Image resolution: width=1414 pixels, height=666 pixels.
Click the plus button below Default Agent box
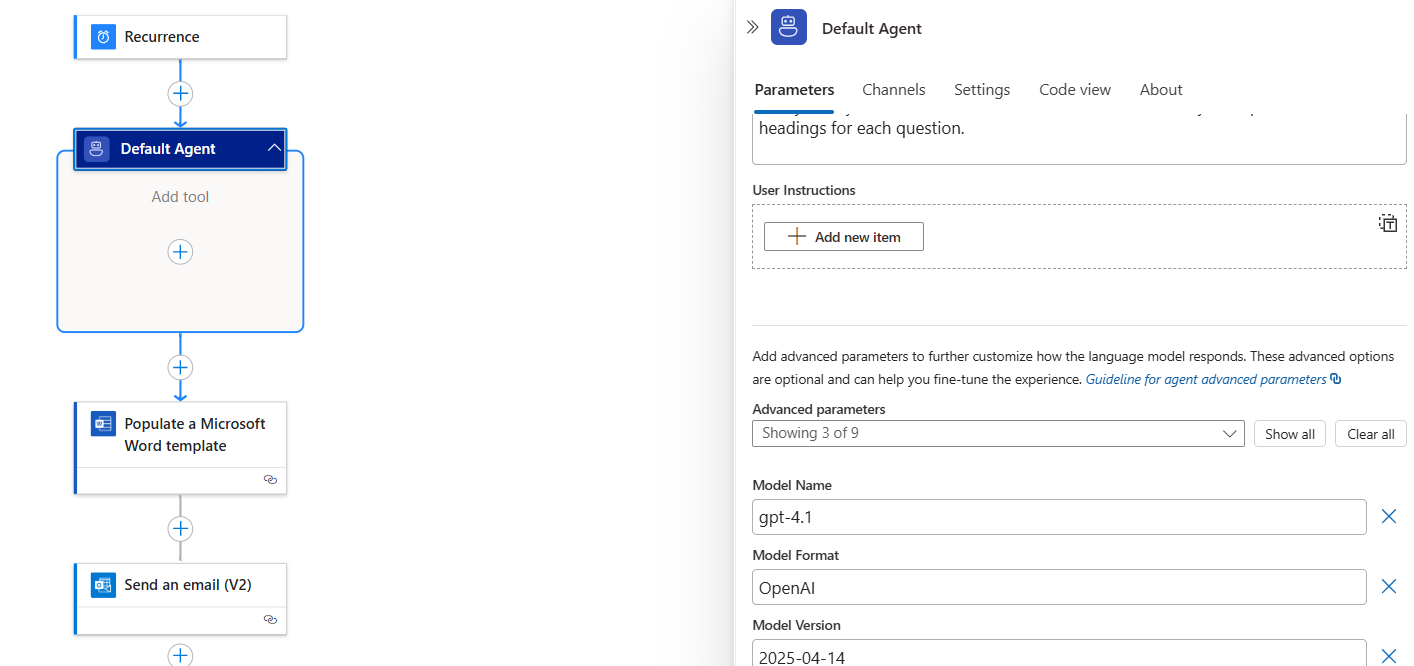[180, 367]
